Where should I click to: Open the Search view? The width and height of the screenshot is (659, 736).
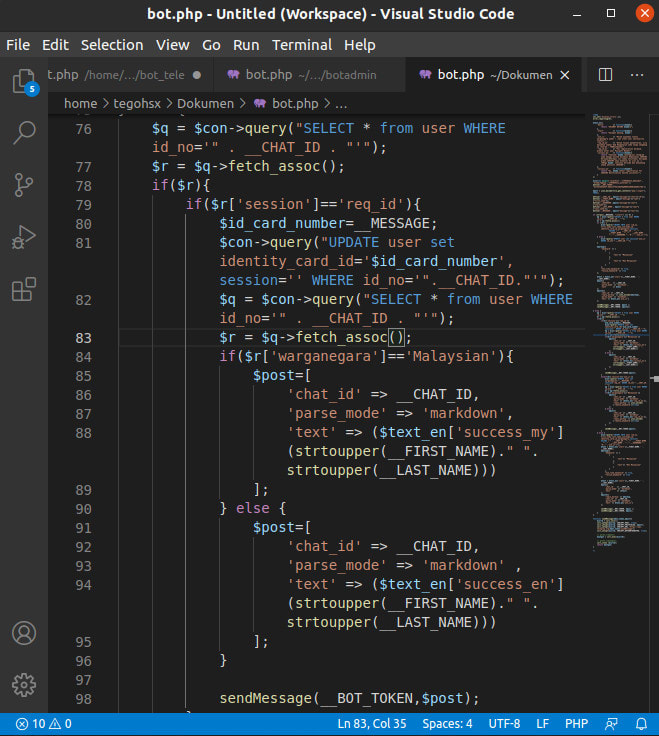point(24,132)
